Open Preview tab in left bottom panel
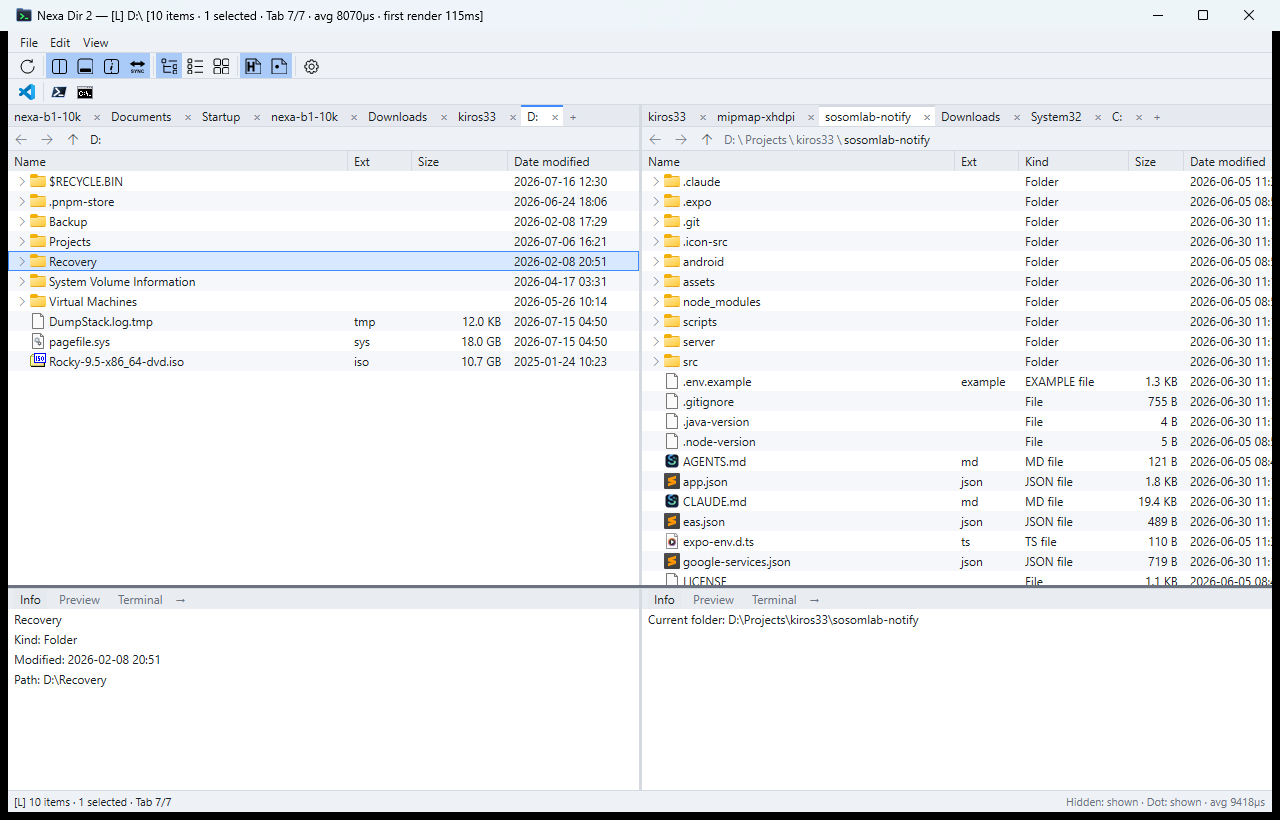 click(x=79, y=600)
